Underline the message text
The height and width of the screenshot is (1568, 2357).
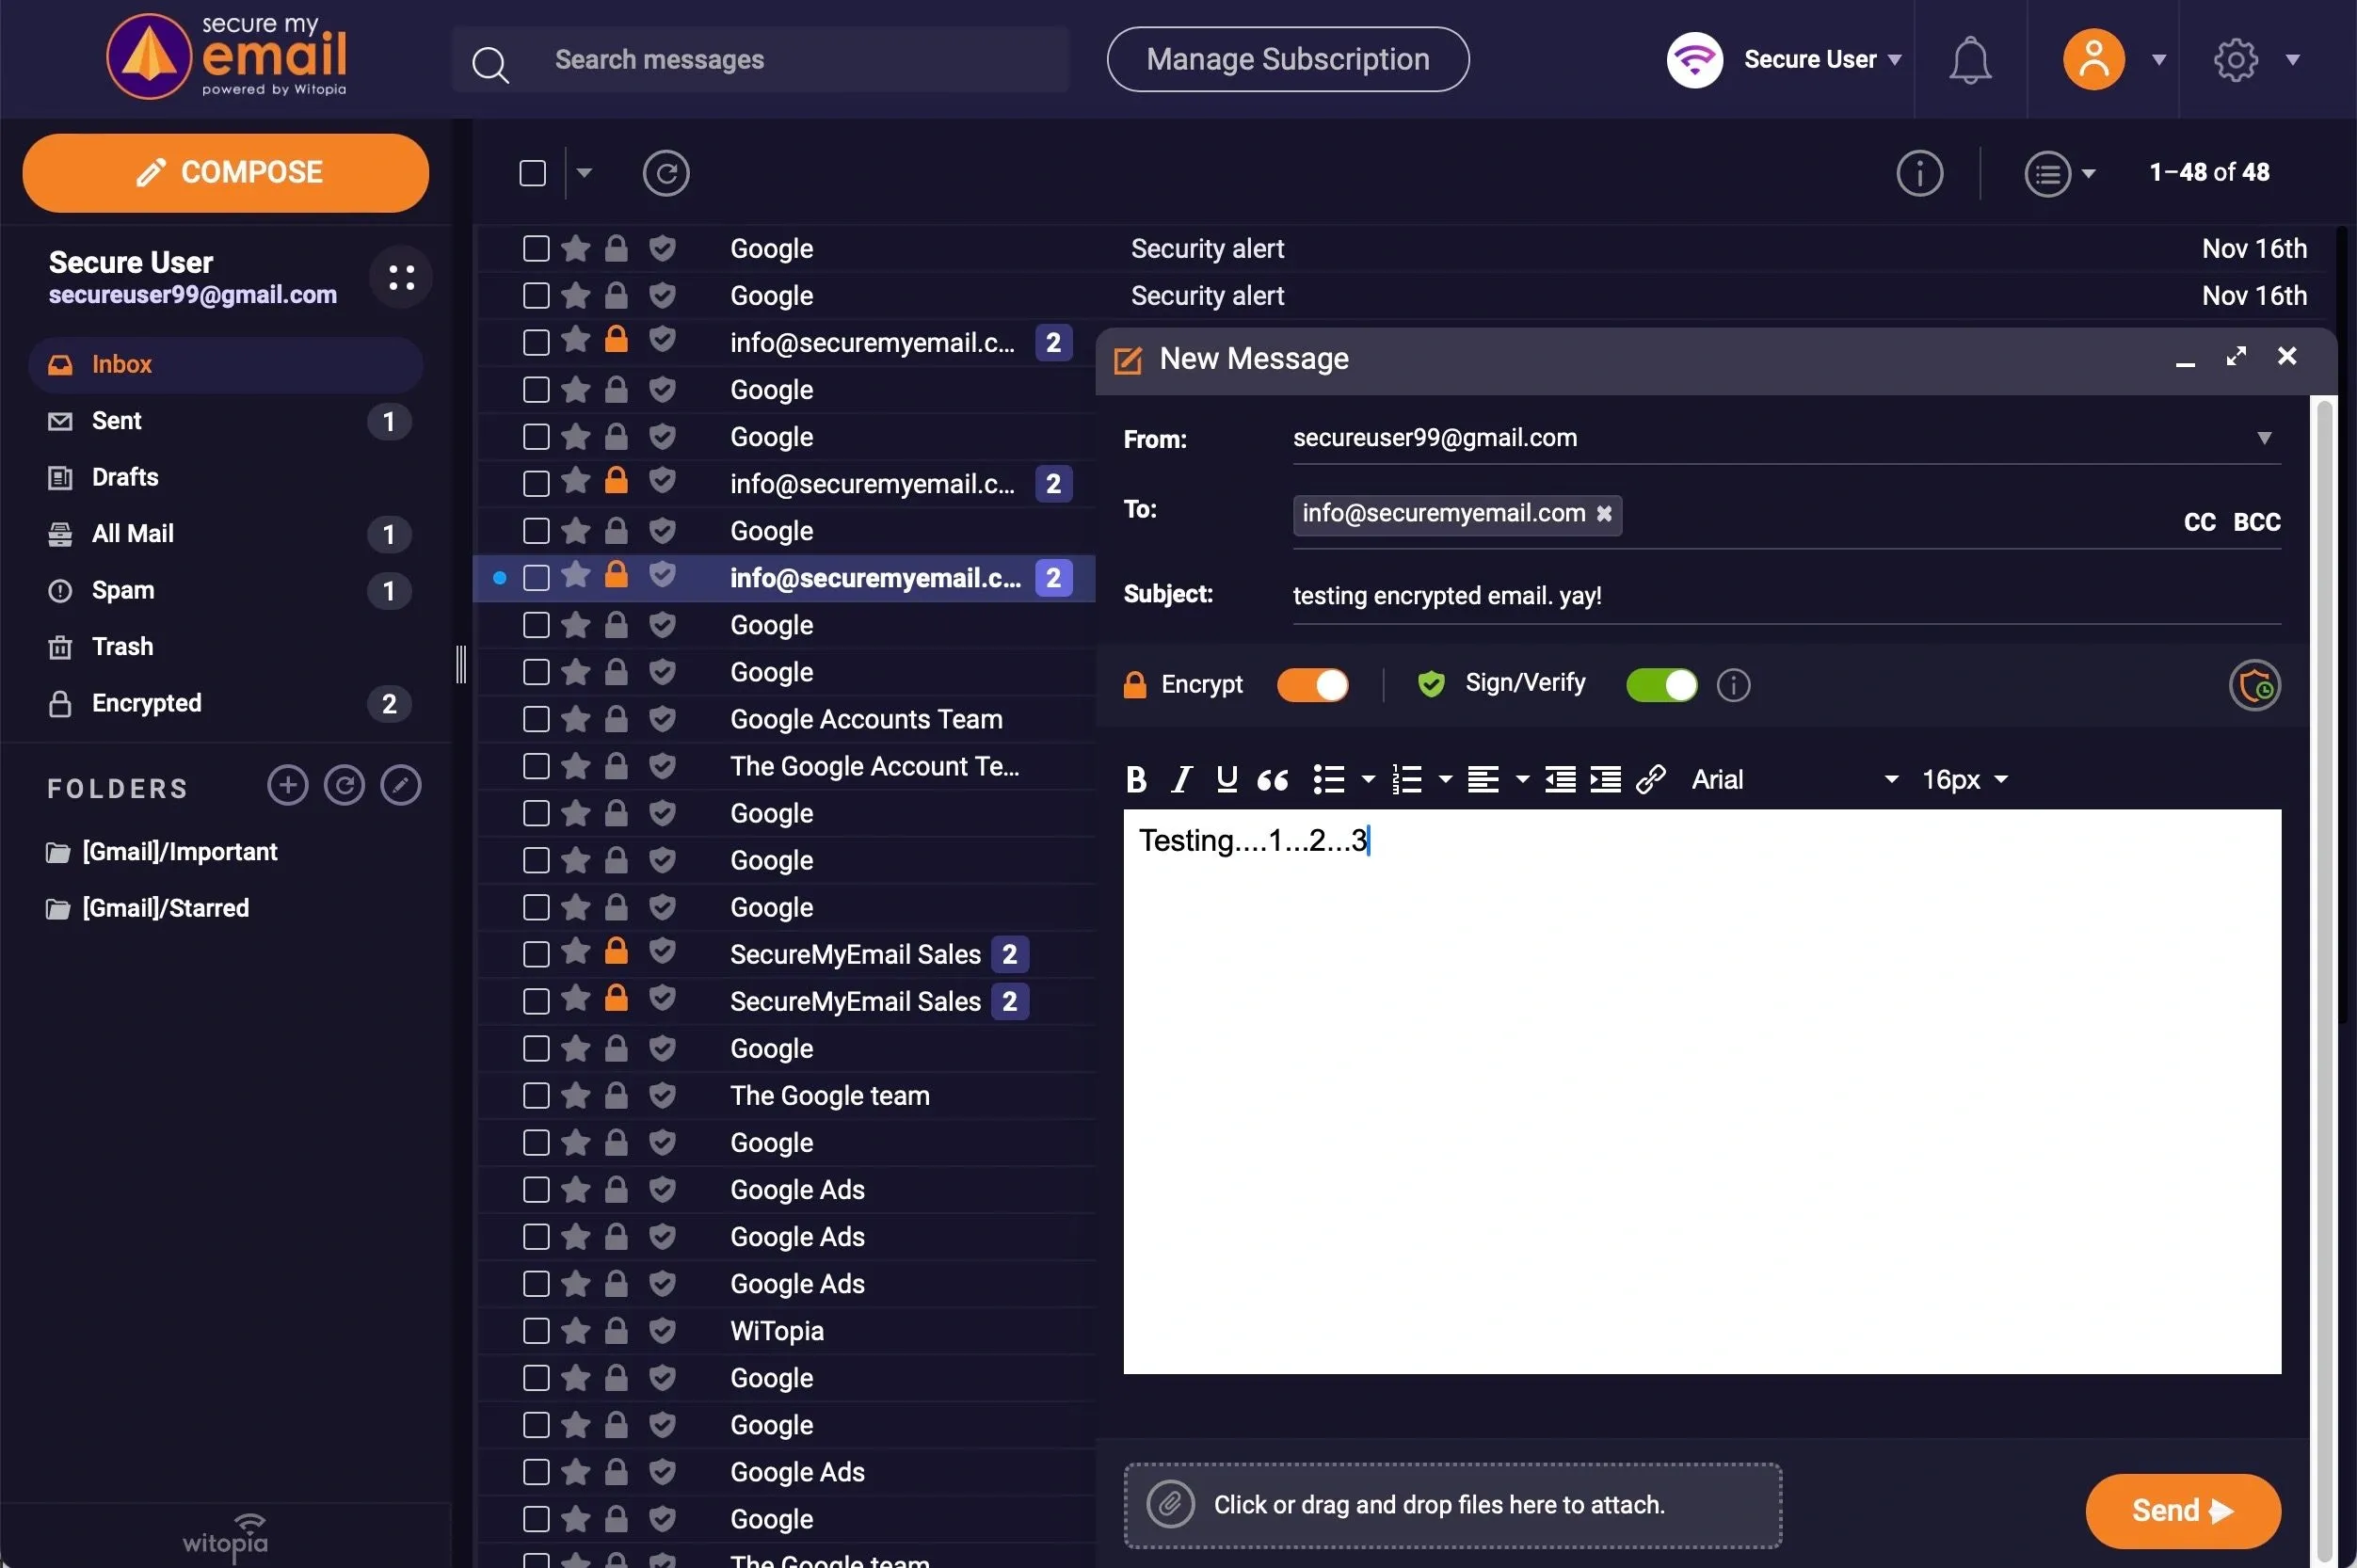tap(1225, 779)
